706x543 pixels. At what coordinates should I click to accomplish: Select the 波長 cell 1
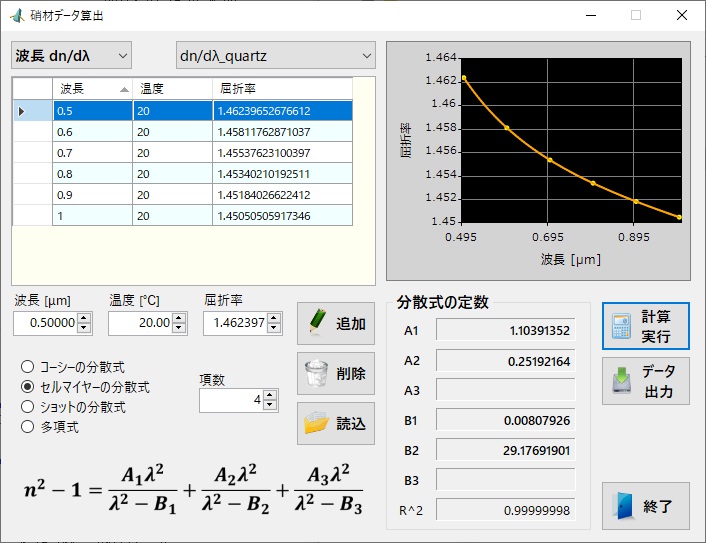[x=92, y=216]
